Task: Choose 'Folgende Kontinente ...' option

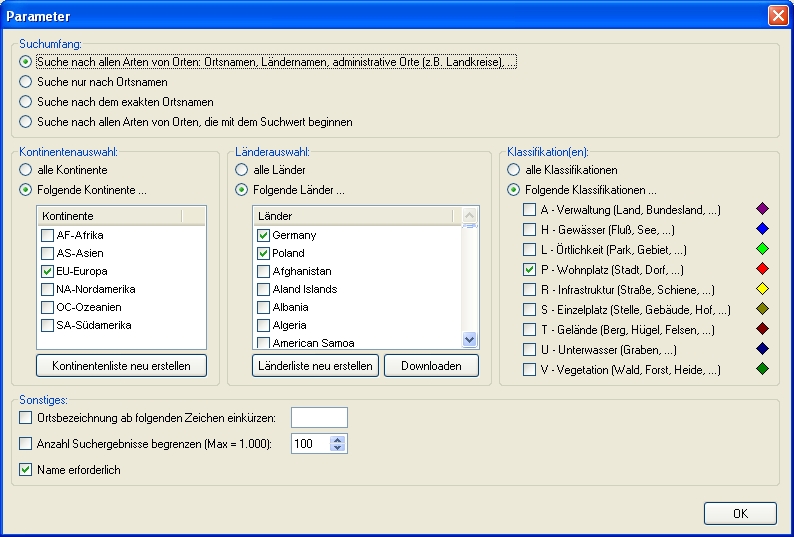Action: pyautogui.click(x=25, y=190)
